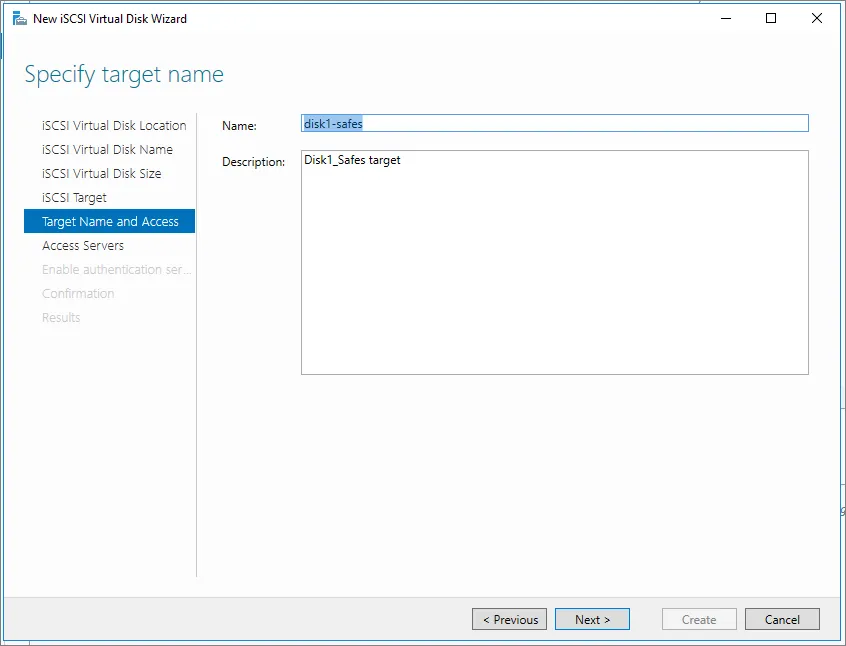This screenshot has height=646, width=846.
Task: Click the Specify target name heading
Action: [124, 75]
